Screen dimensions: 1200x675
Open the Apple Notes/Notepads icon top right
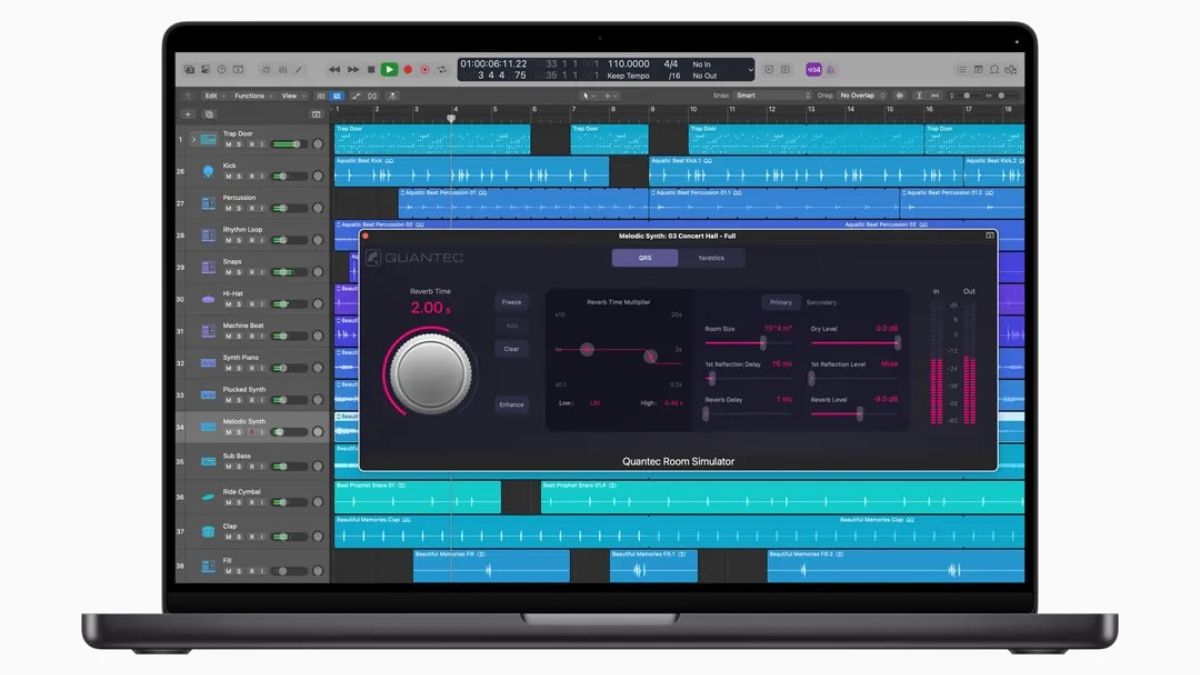click(978, 70)
